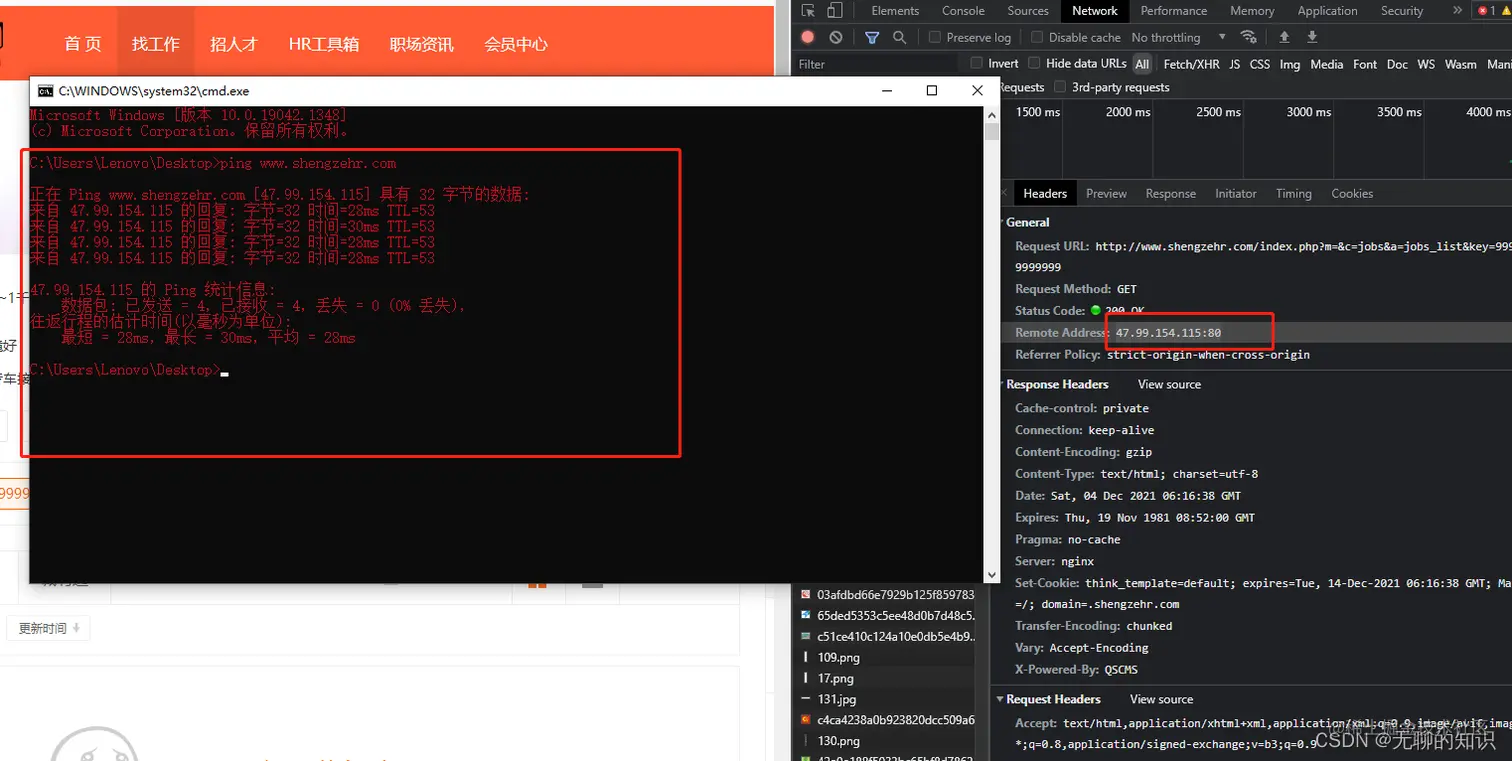Show more DevTools tabs via double chevron
Viewport: 1512px width, 761px height.
(x=1457, y=11)
